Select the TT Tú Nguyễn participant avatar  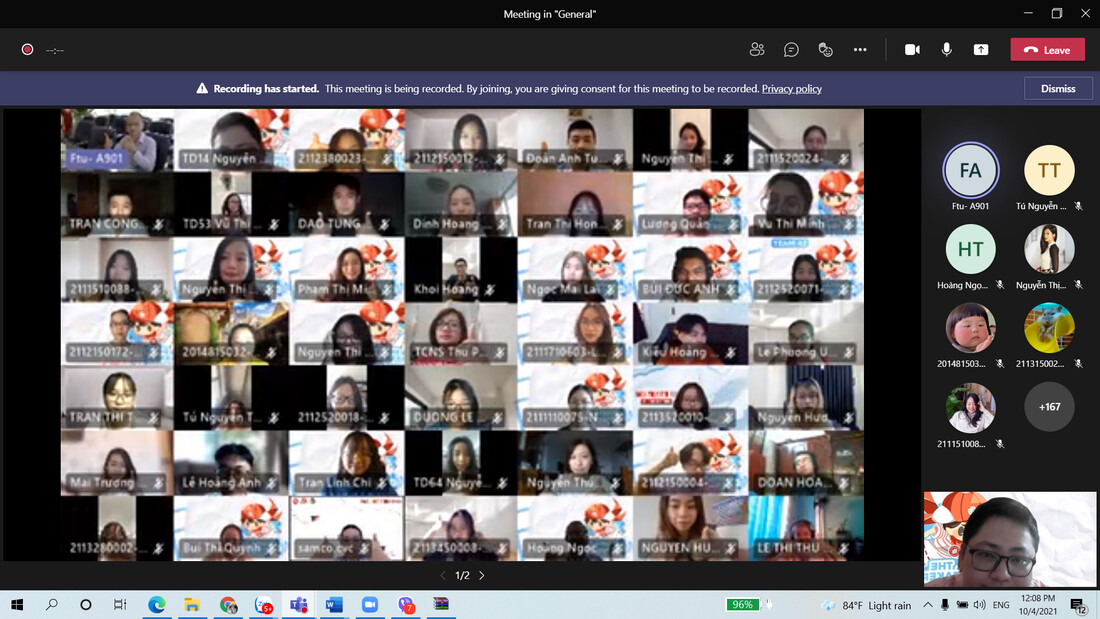tap(1049, 171)
